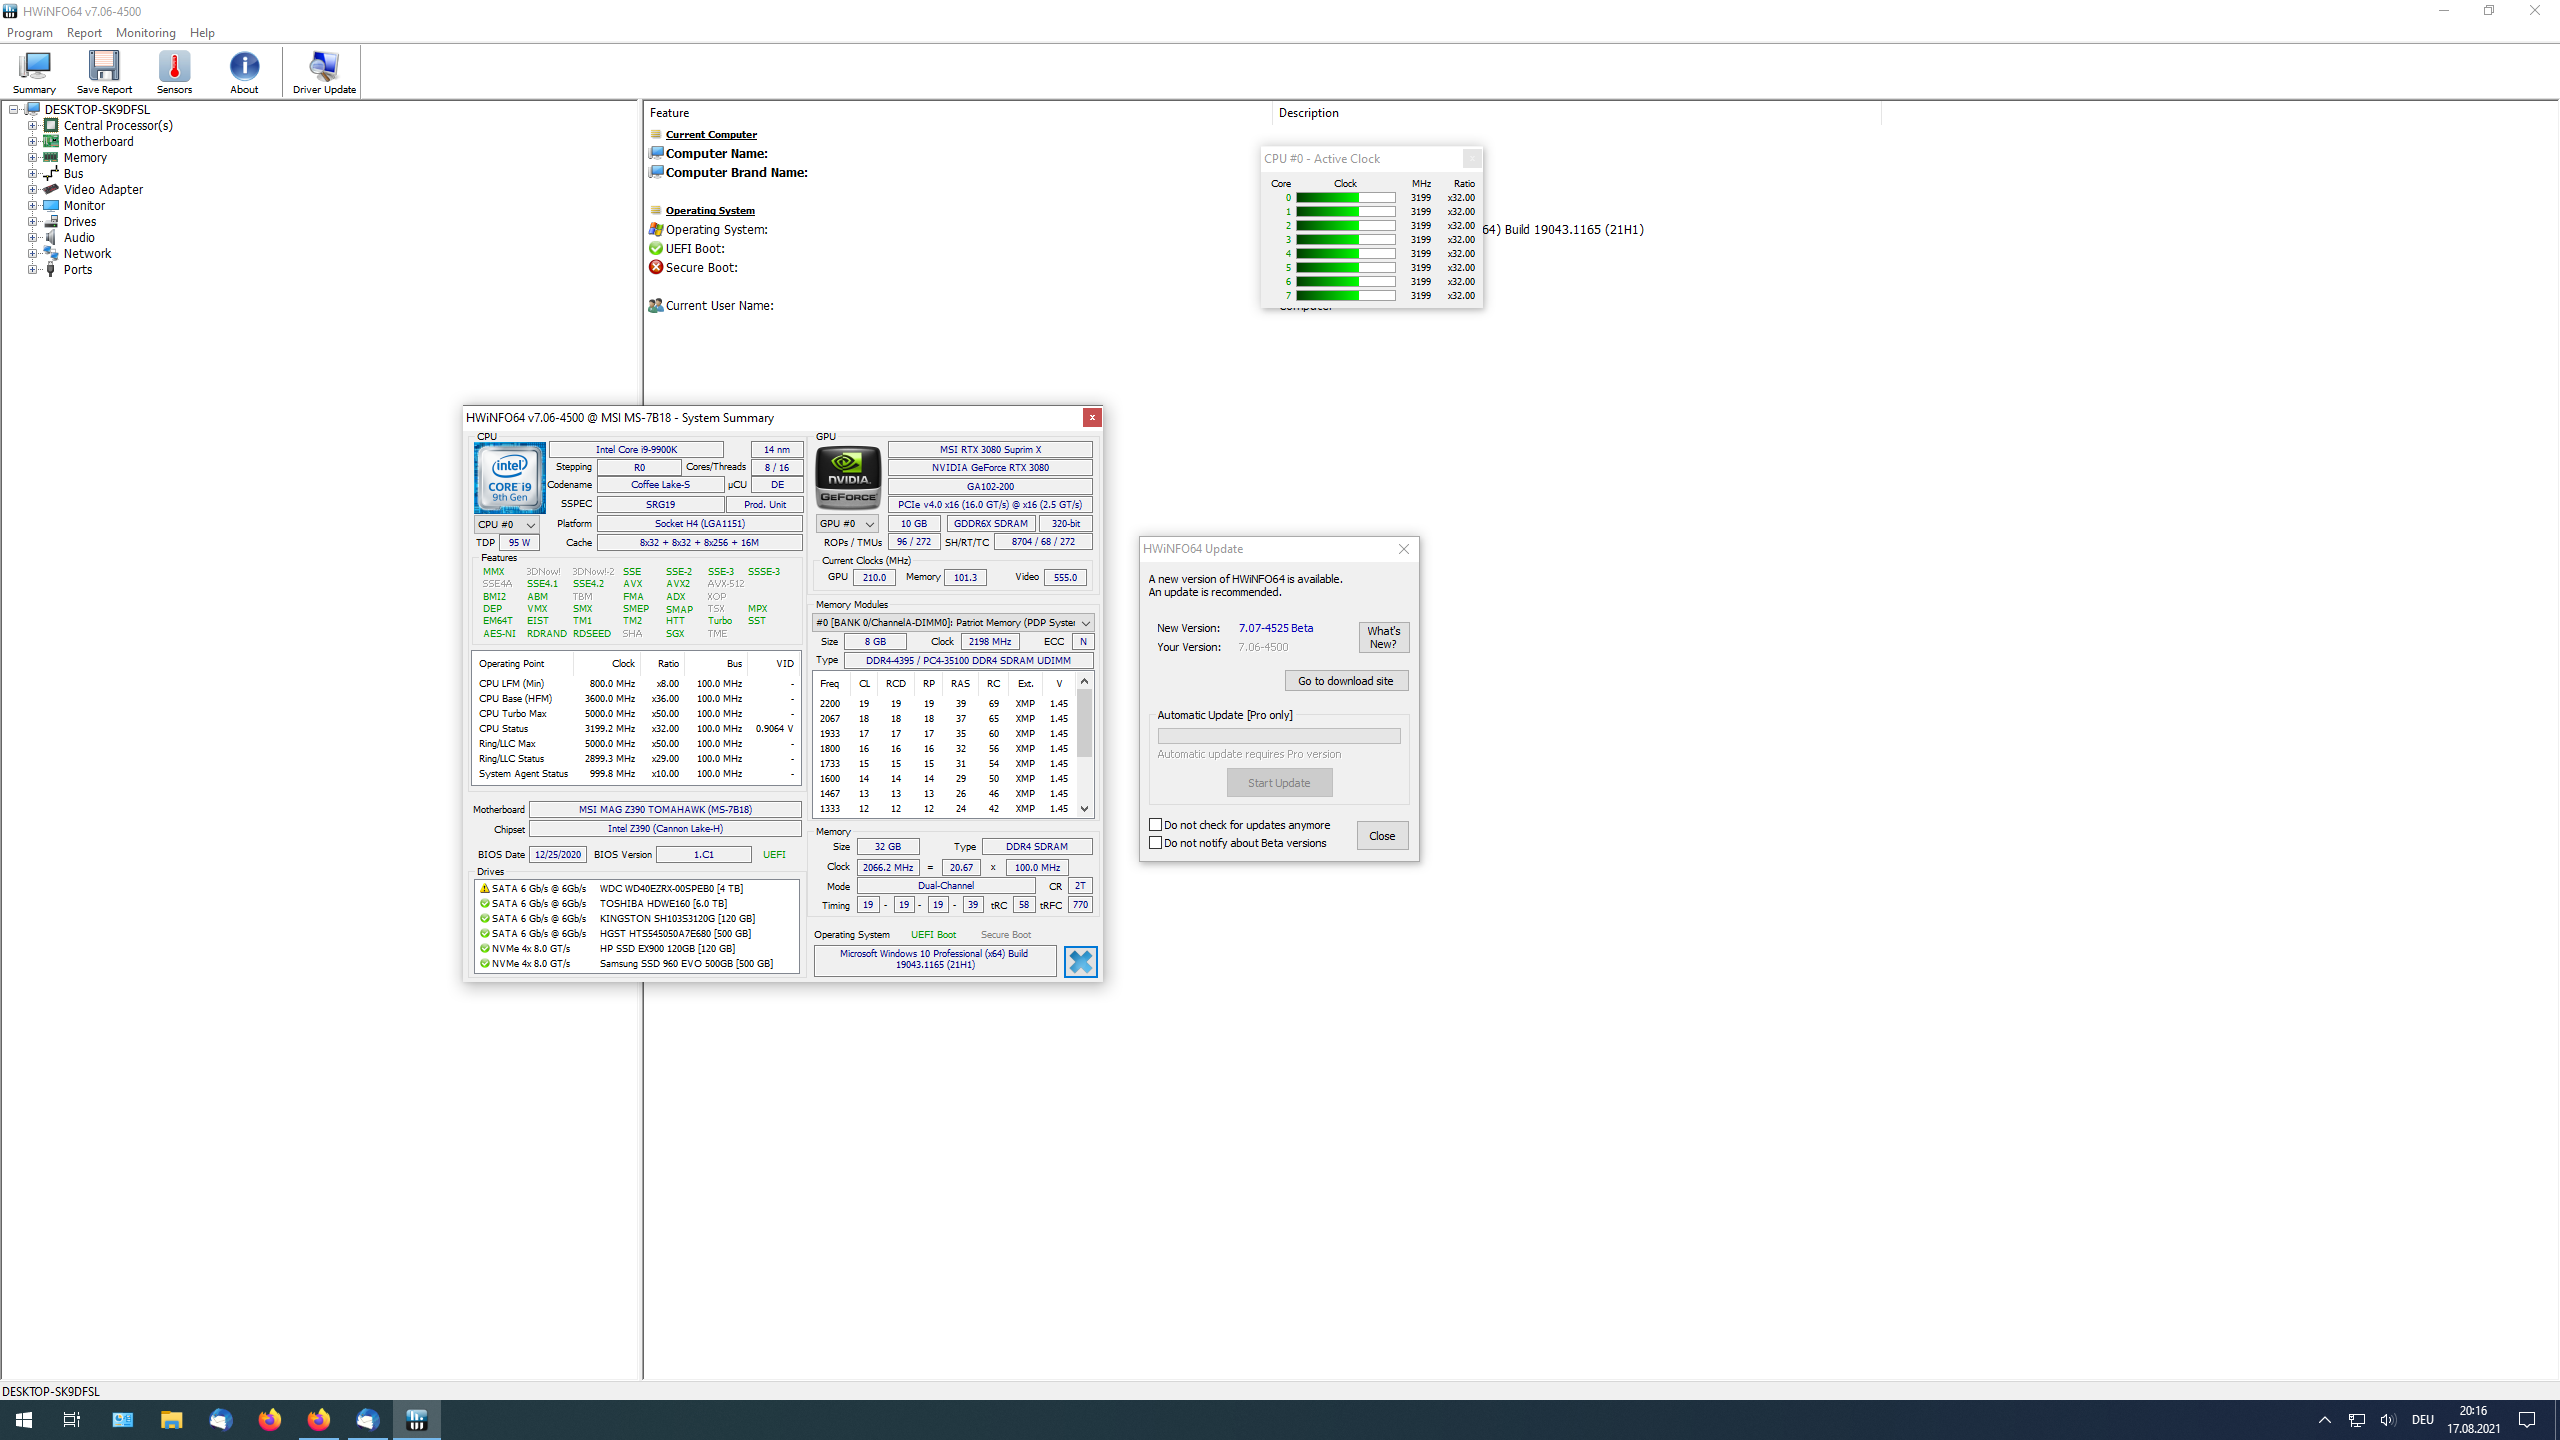Click the Driver Update toolbar icon
This screenshot has height=1440, width=2560.
322,70
